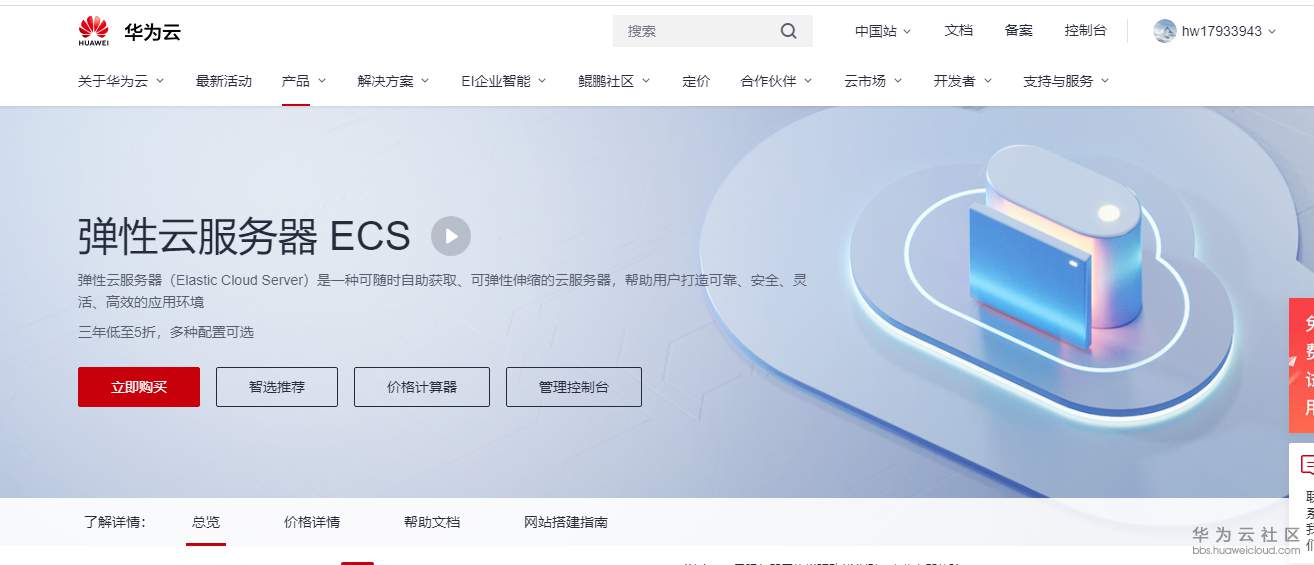
Task: Expand the 解决方案 menu
Action: [x=393, y=81]
